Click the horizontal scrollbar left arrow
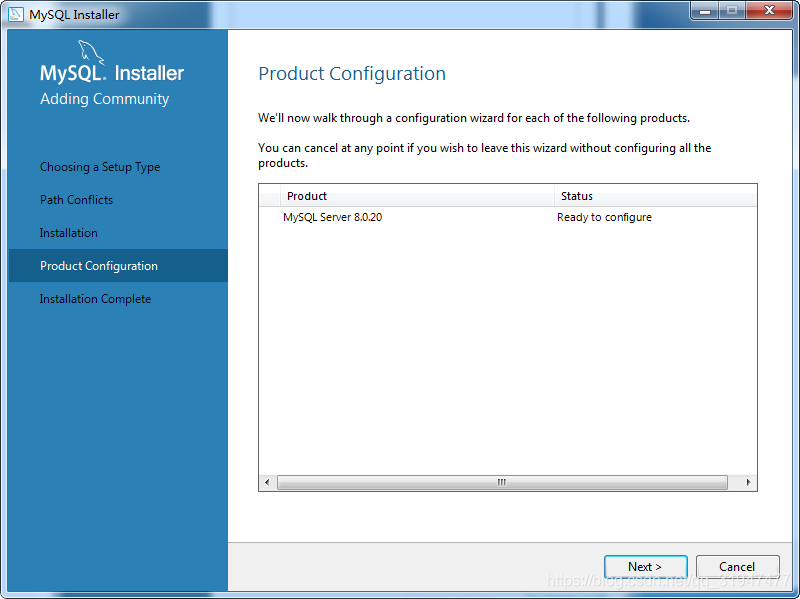The height and width of the screenshot is (599, 800). click(x=267, y=482)
